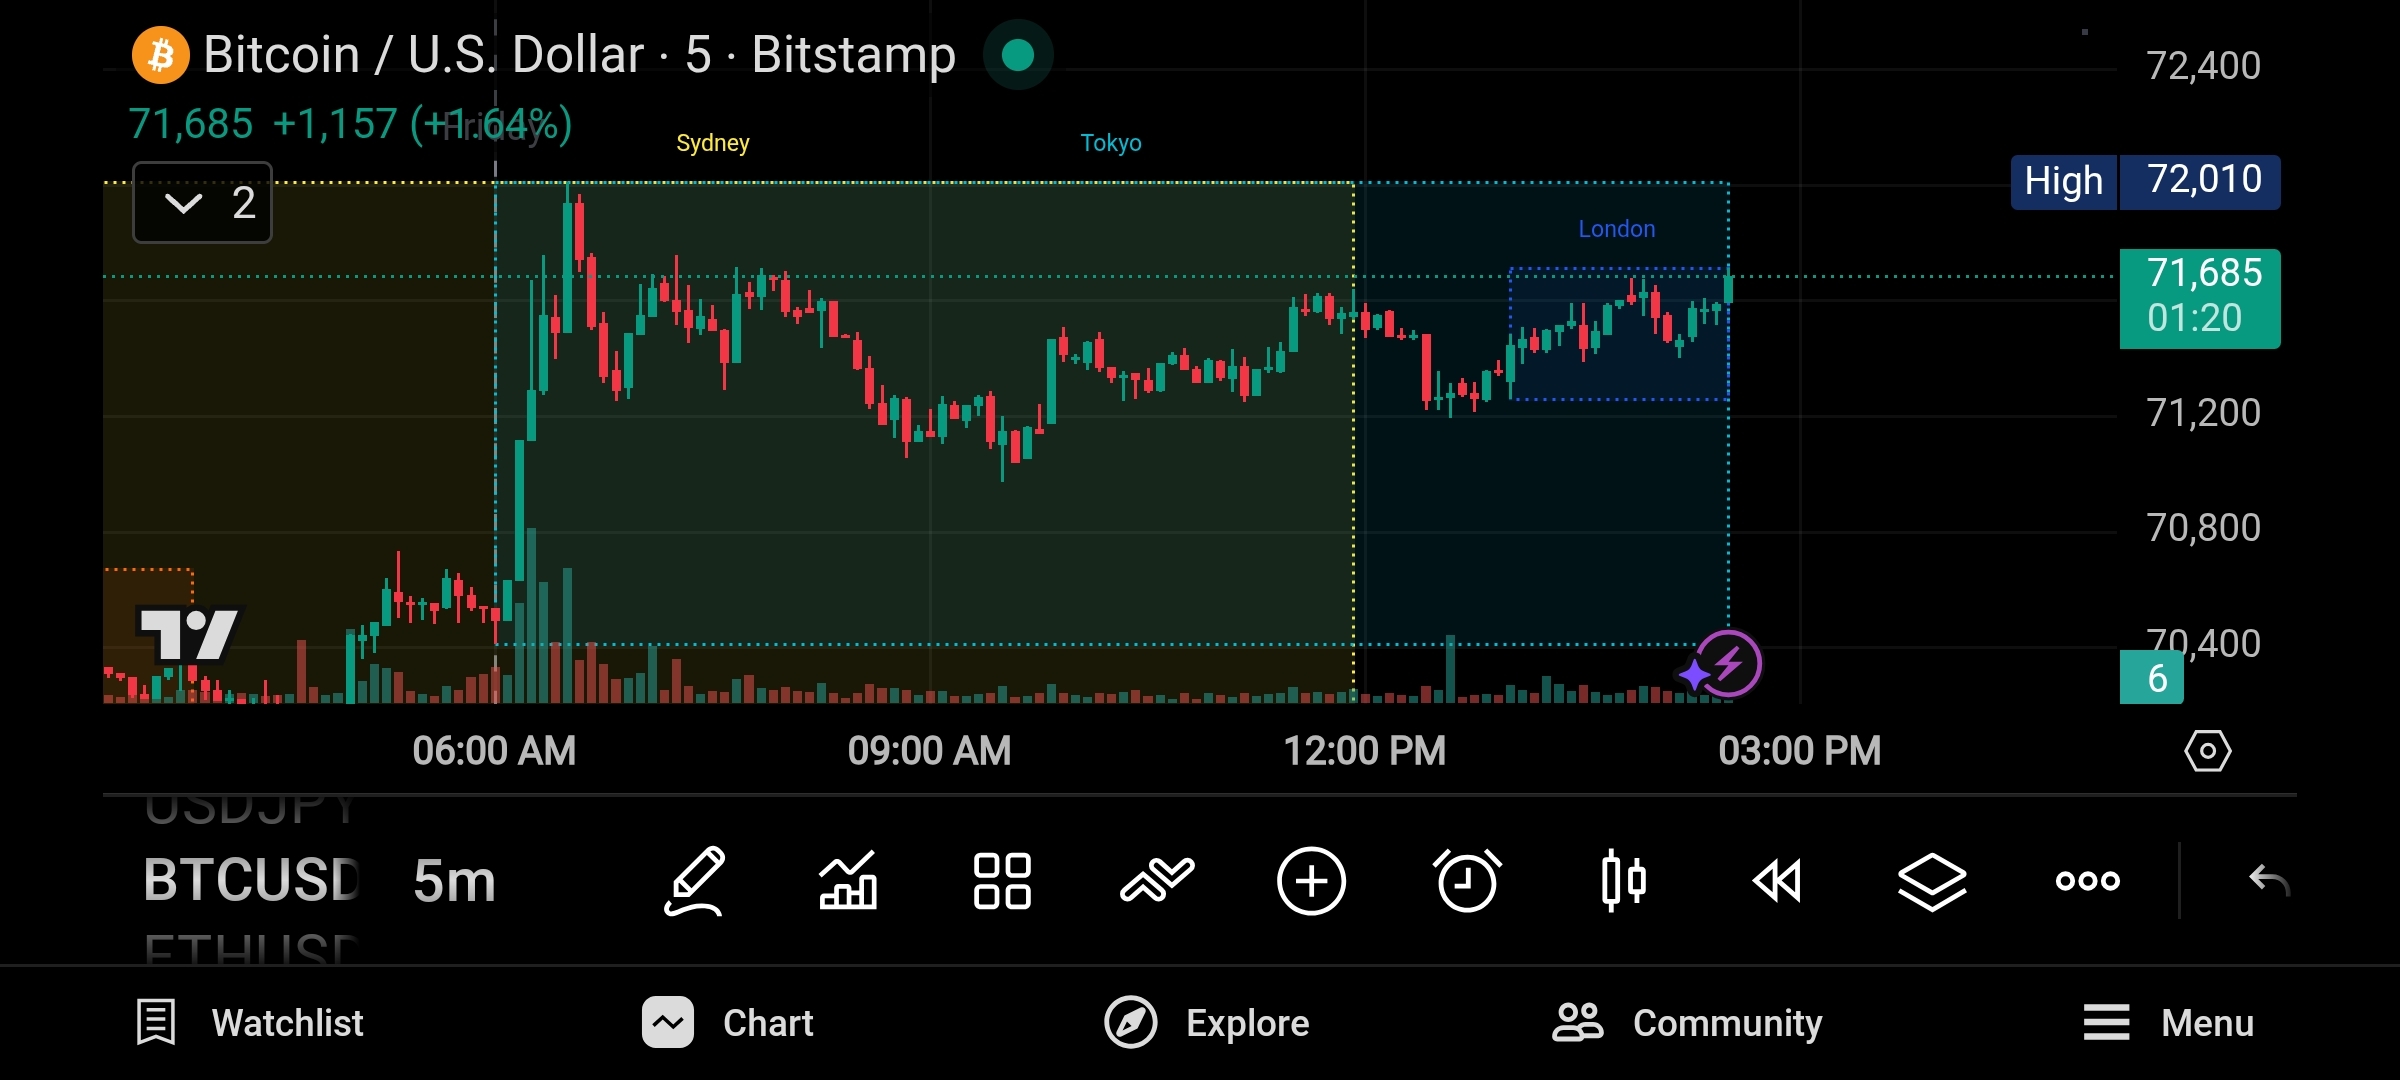
Task: Switch to the Explore tab
Action: point(1207,1023)
